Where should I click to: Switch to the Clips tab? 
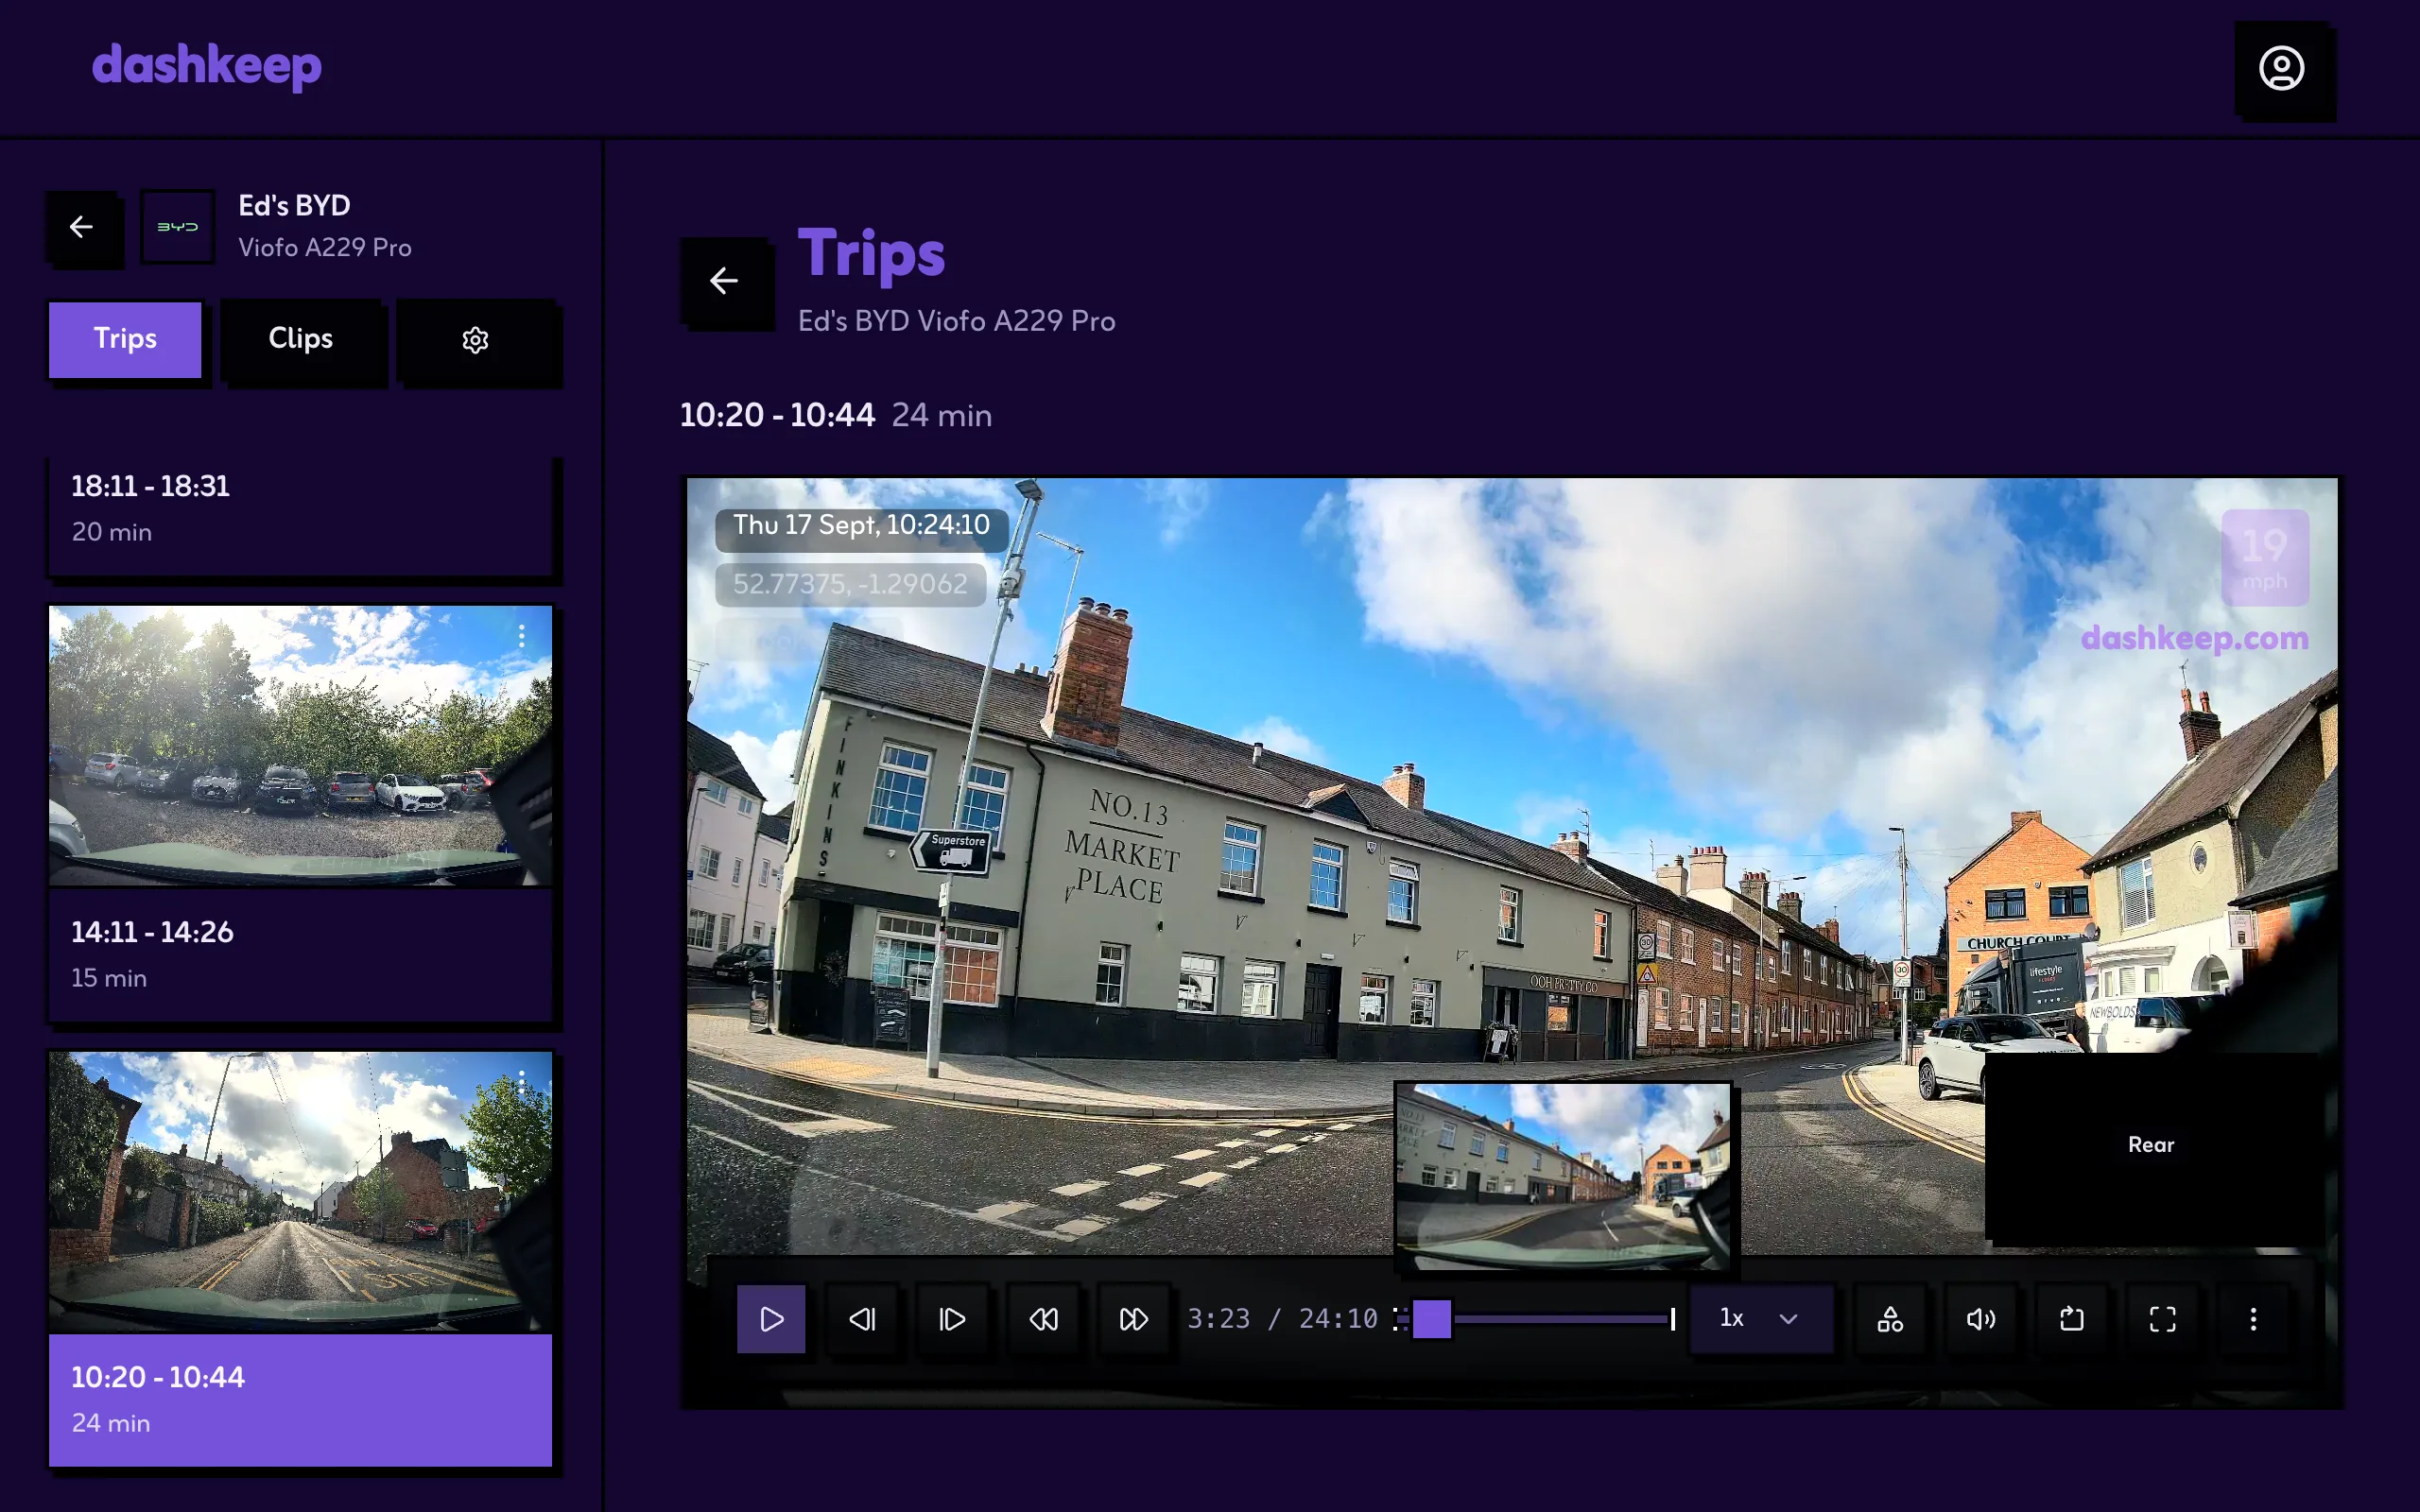tap(301, 339)
